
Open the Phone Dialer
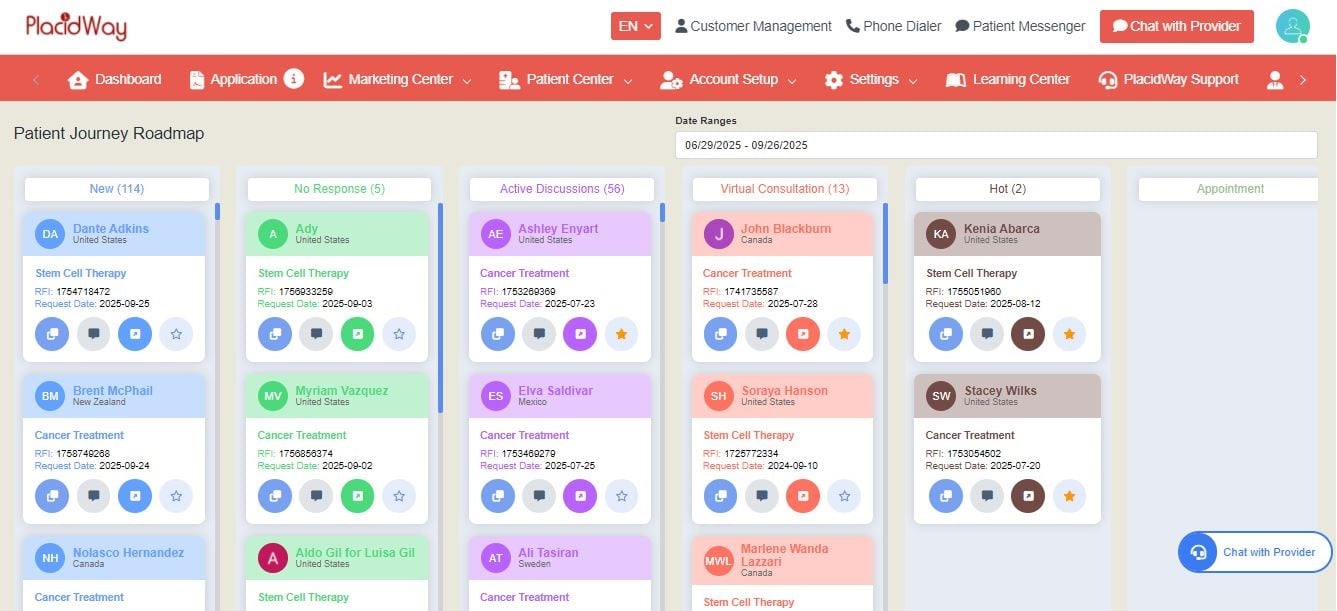pos(894,26)
